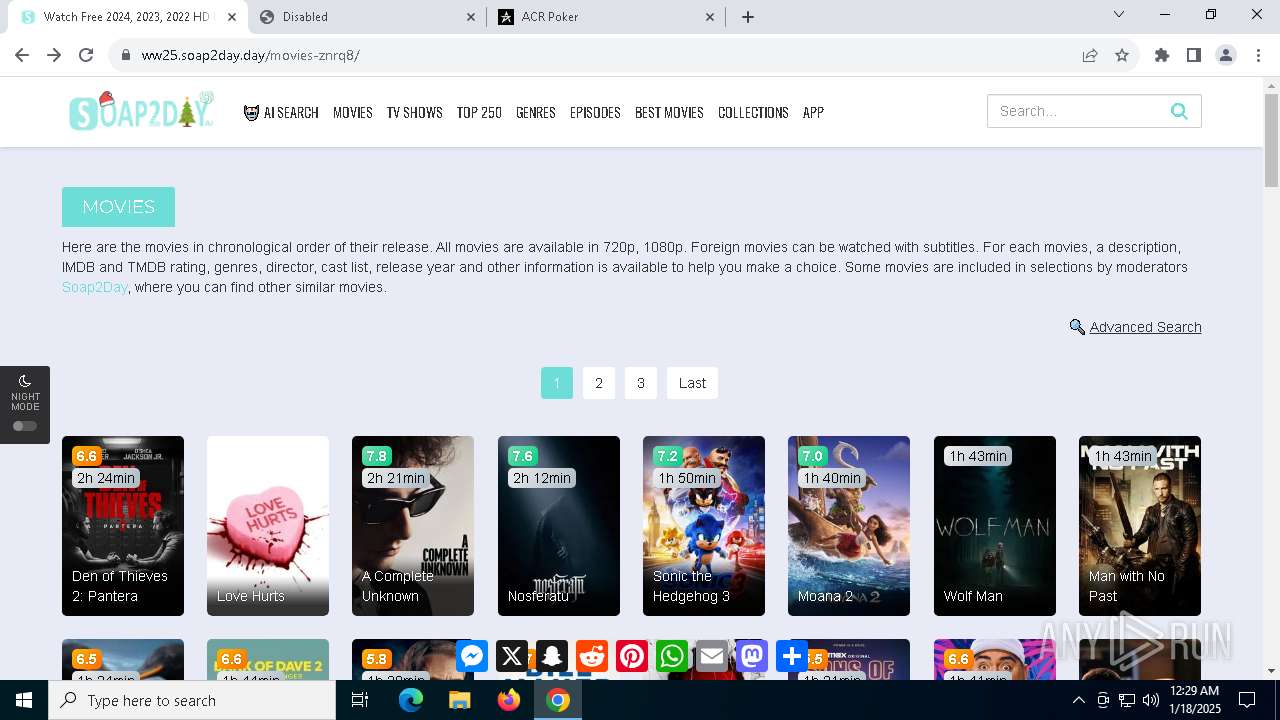Open Chrome profile avatar
The width and height of the screenshot is (1280, 720).
tap(1226, 55)
